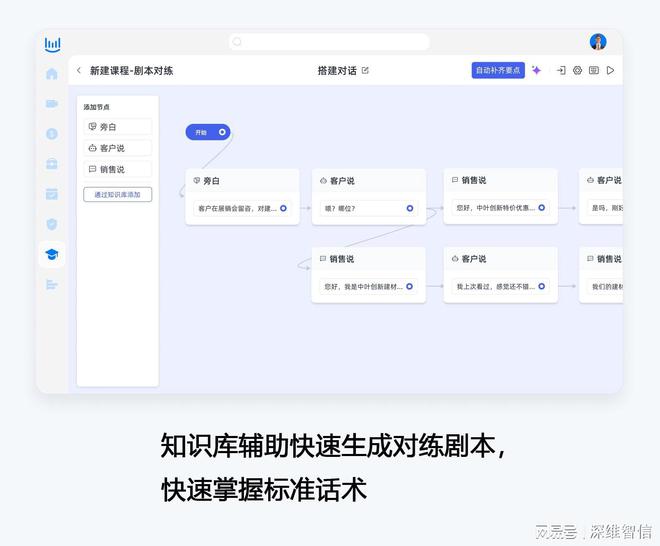
Task: Click connector on 我上次看过 node
Action: [x=542, y=286]
